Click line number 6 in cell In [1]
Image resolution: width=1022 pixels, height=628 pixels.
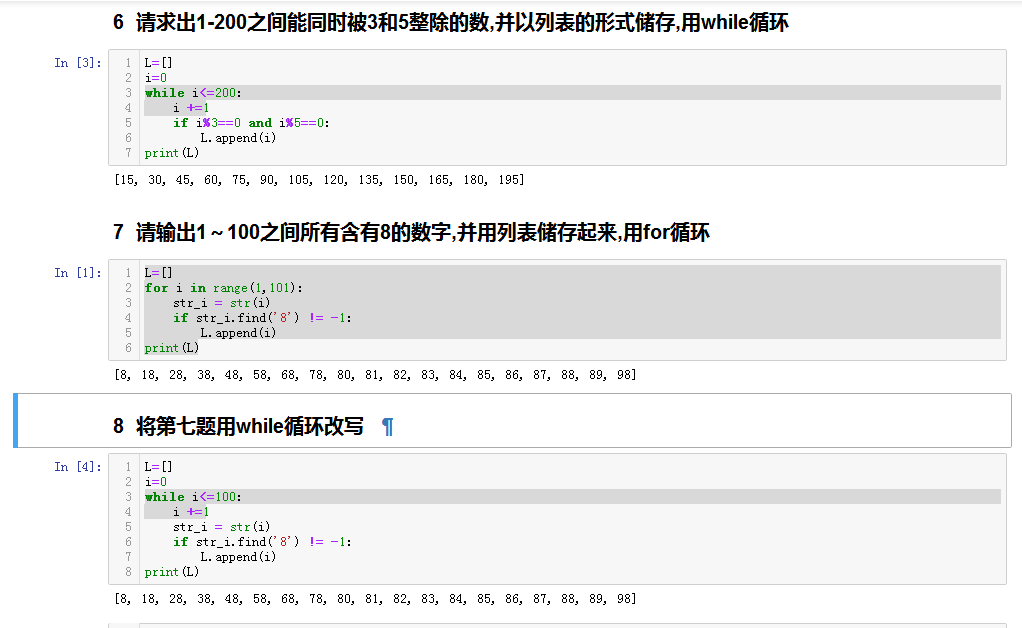click(128, 348)
